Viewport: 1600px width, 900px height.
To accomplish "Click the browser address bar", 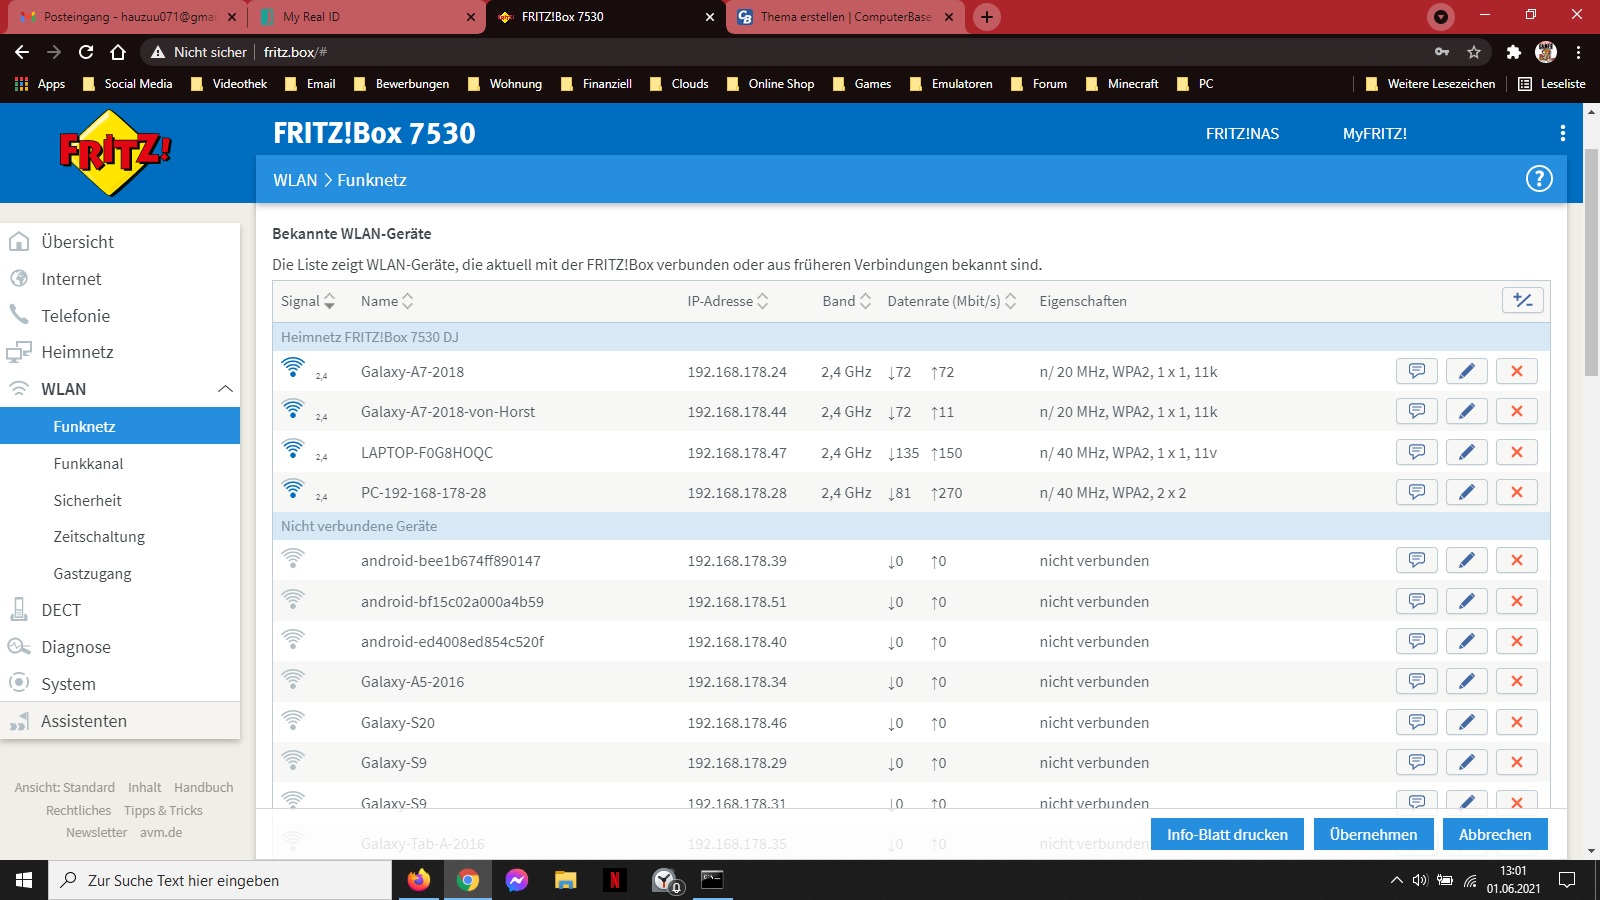I will click(790, 52).
